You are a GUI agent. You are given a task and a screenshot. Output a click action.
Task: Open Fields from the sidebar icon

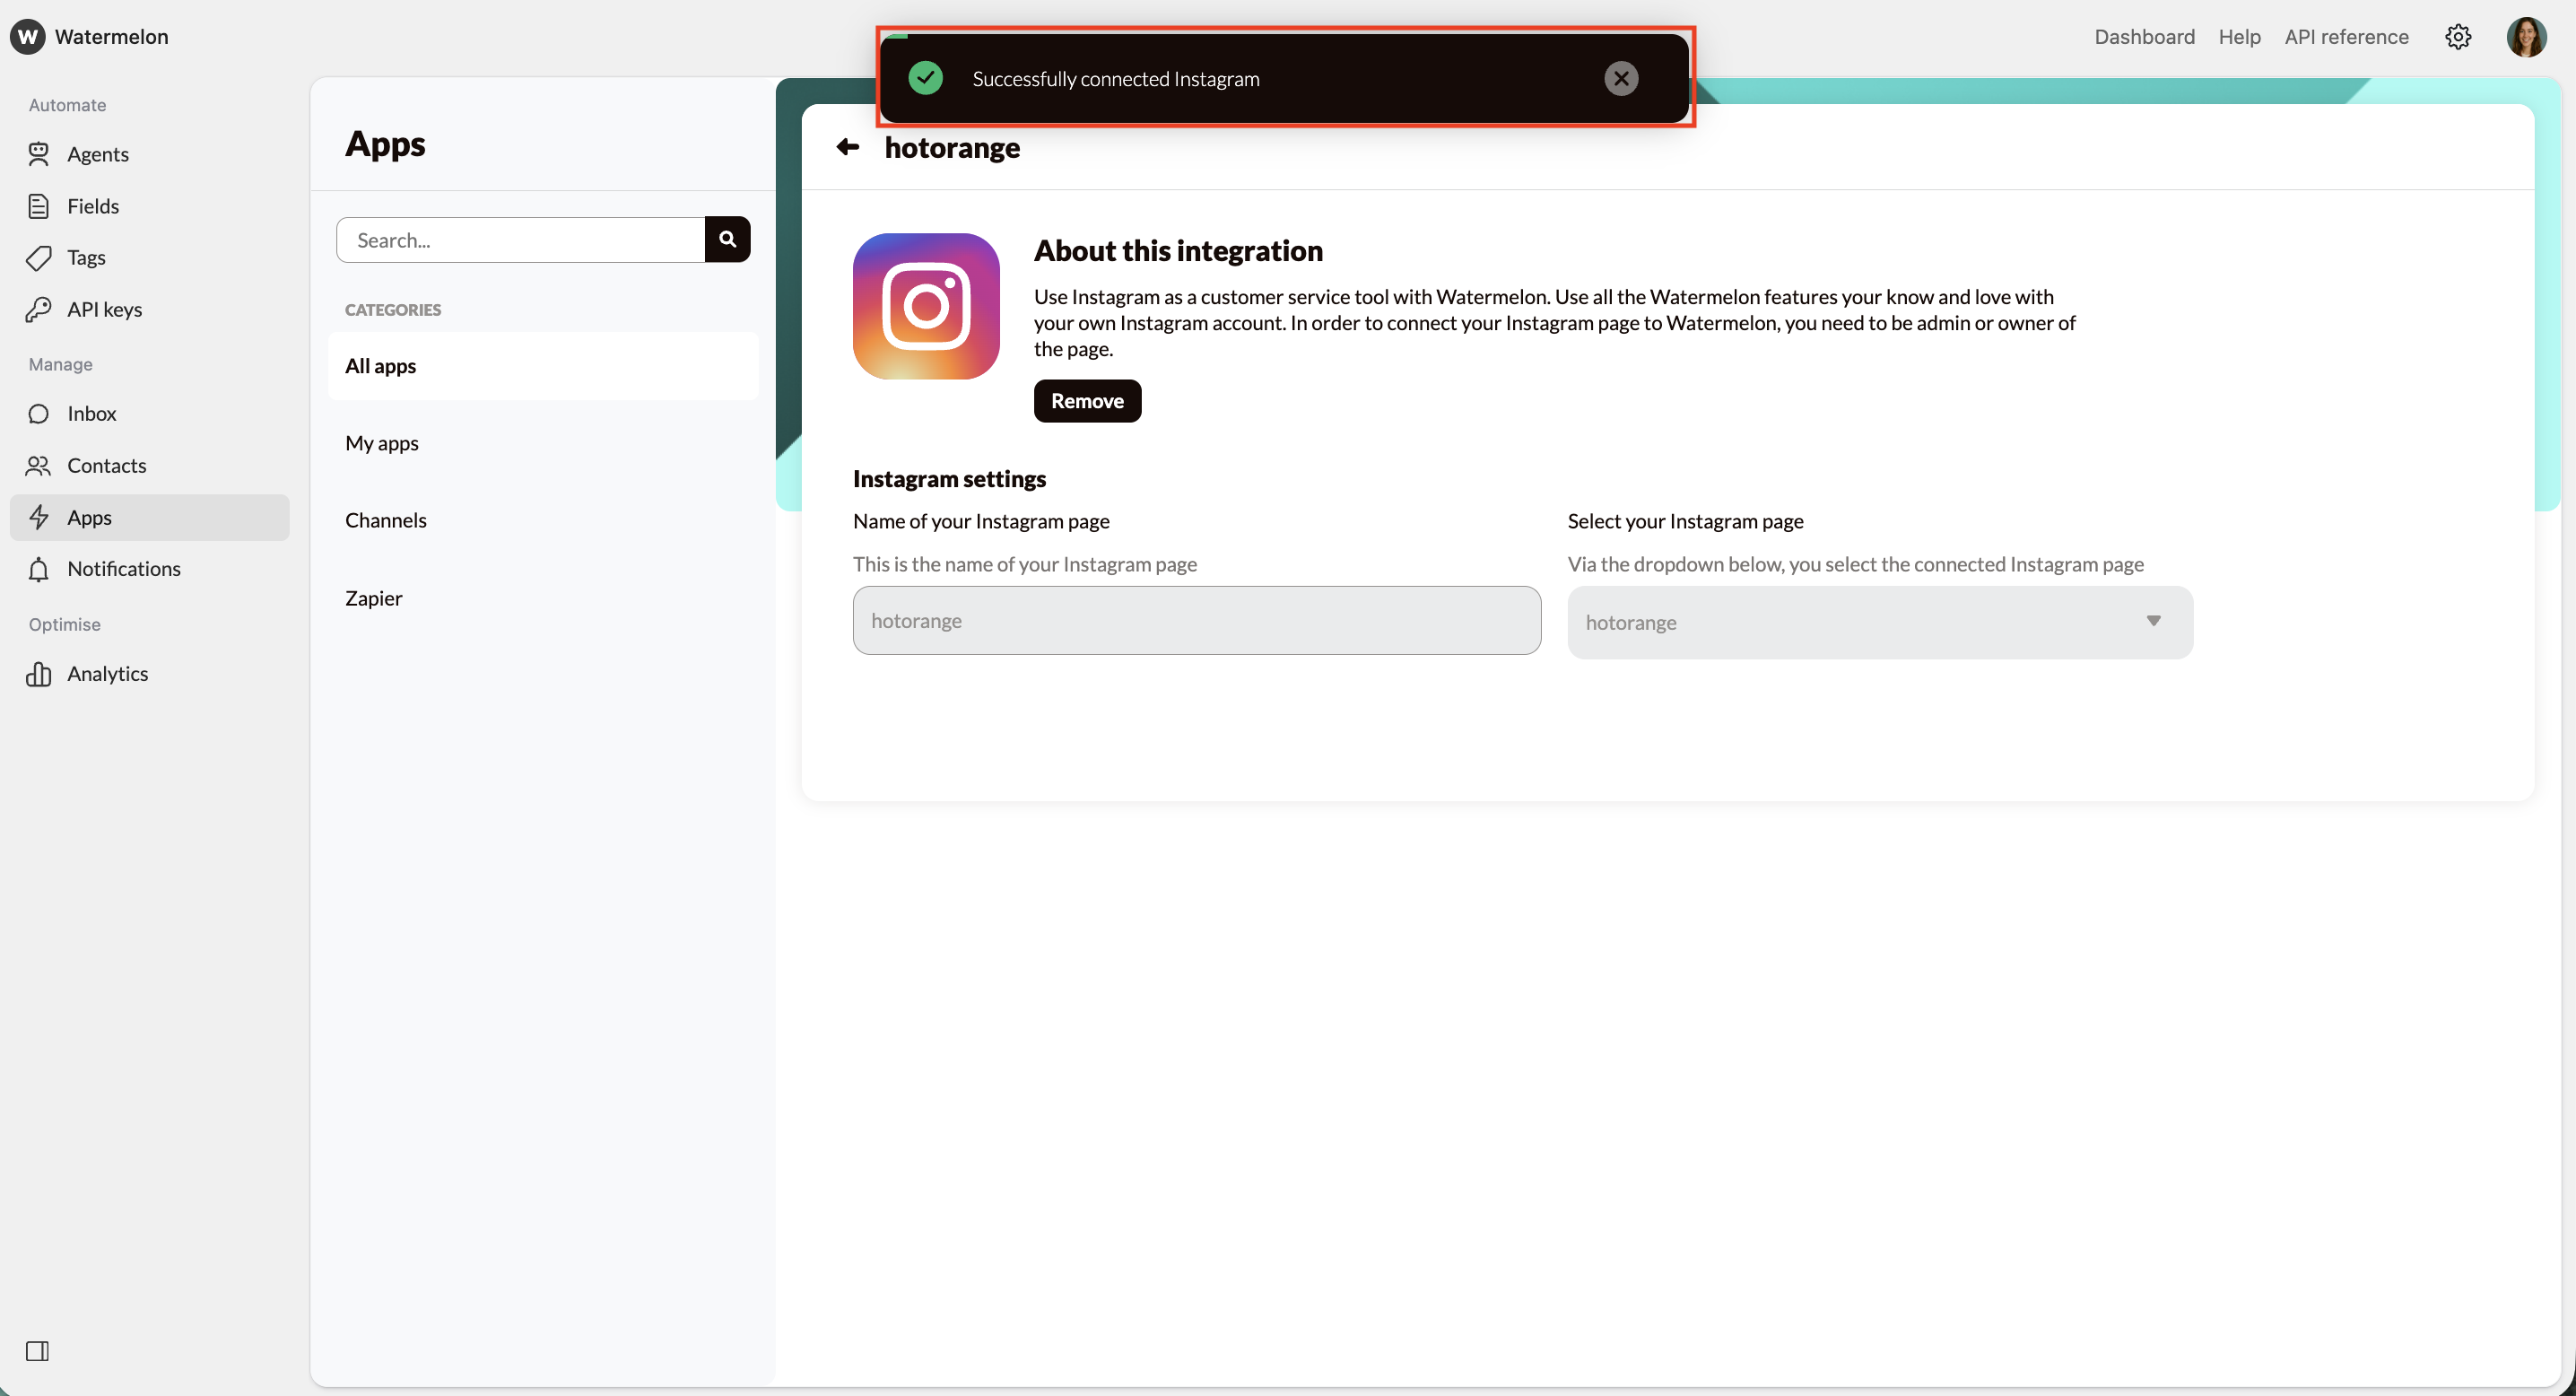(x=38, y=205)
